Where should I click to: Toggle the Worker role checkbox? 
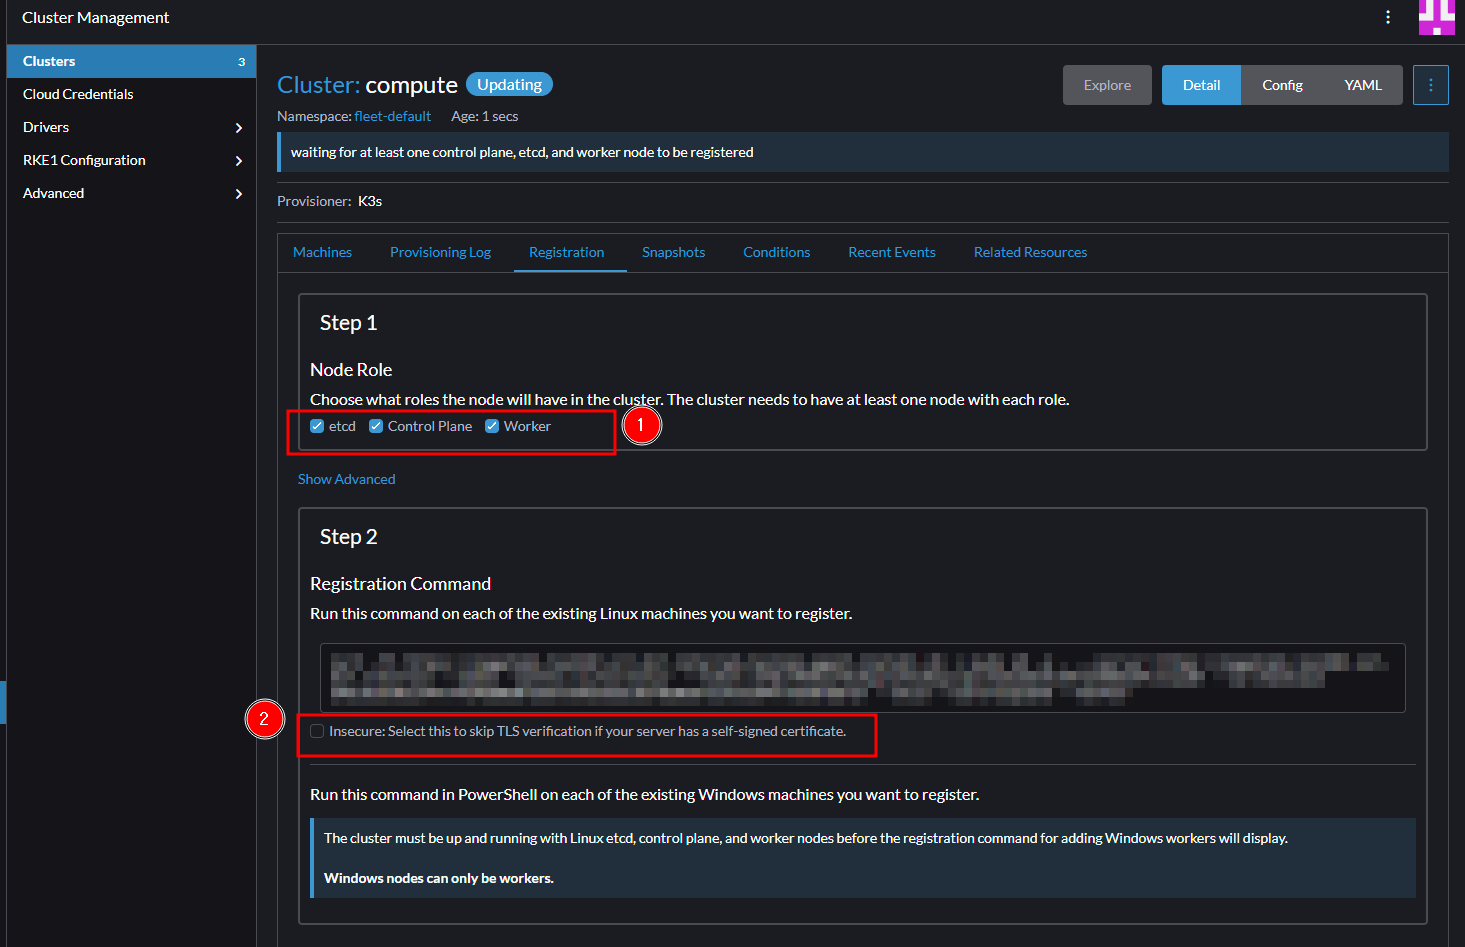(492, 426)
